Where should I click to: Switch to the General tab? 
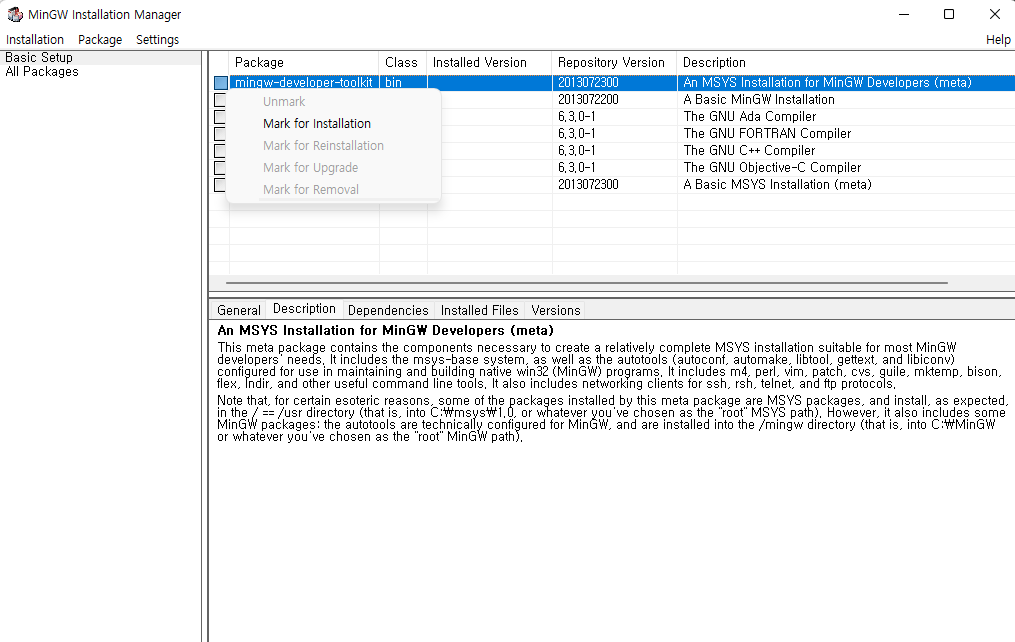point(239,310)
